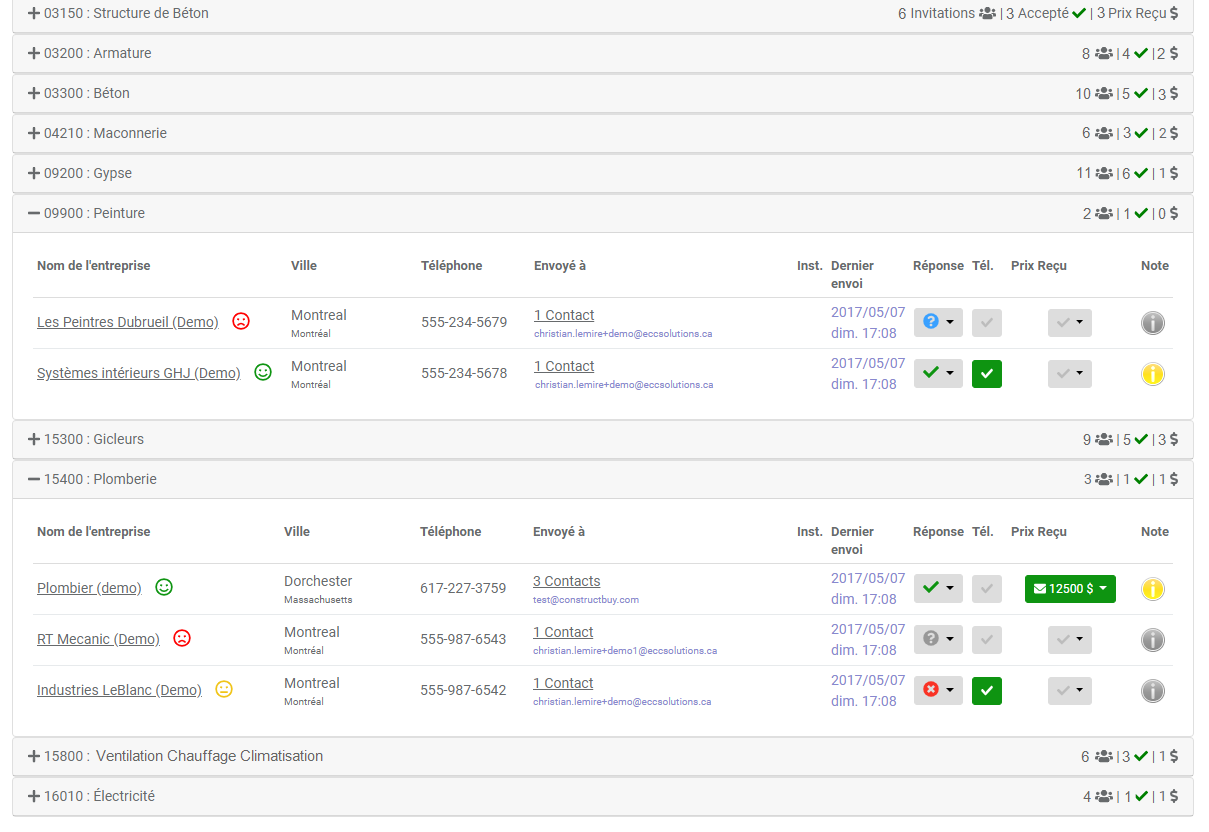
Task: Open yellow note icon for Plombier (demo)
Action: click(x=1153, y=589)
